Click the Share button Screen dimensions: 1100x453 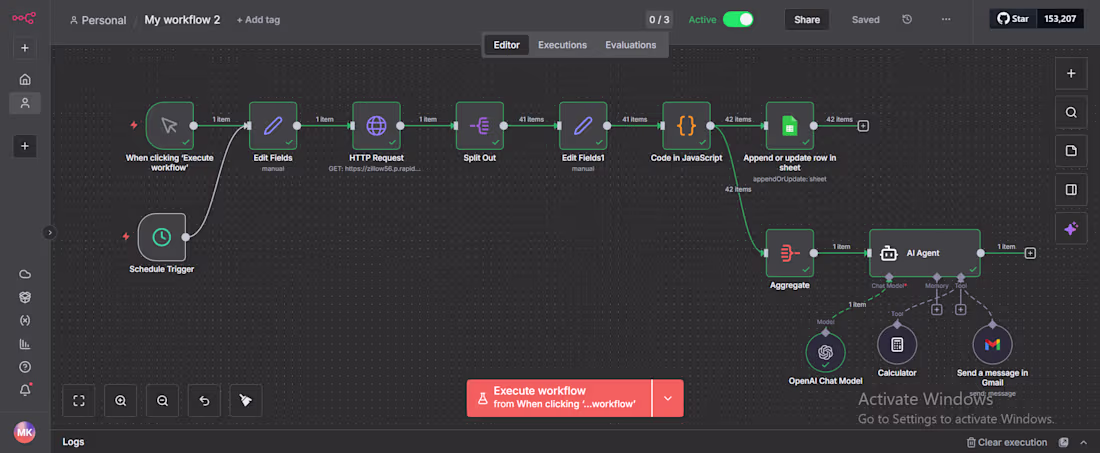(807, 20)
